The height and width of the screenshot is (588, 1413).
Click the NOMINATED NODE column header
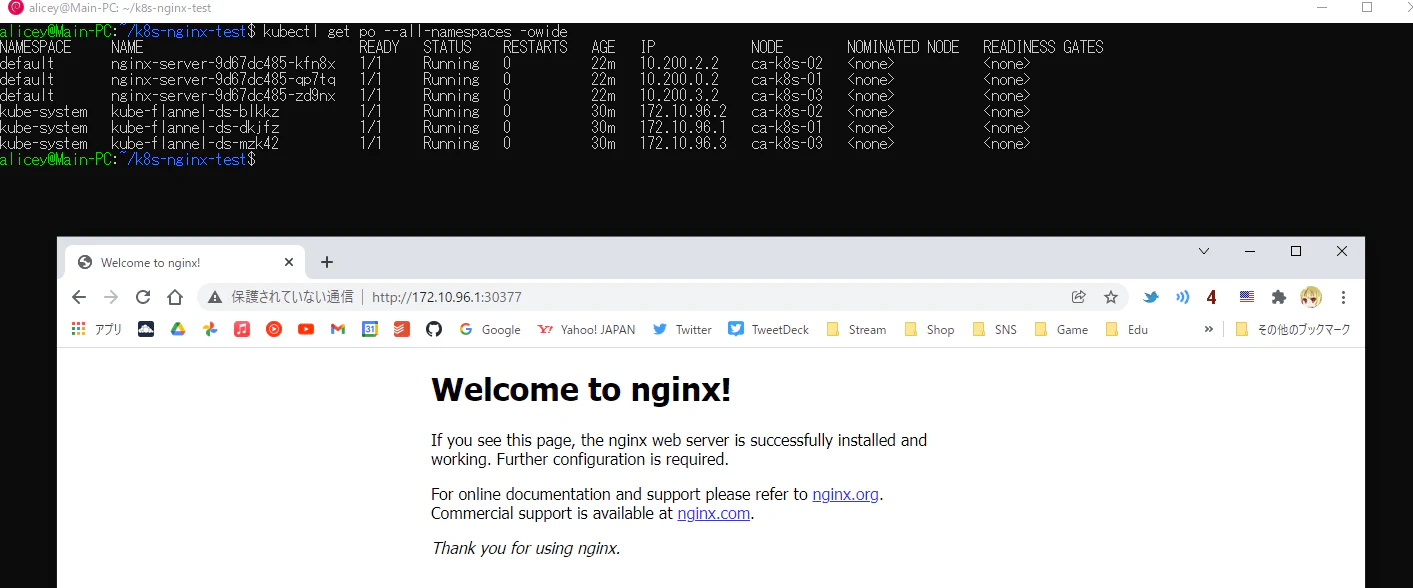(x=903, y=47)
